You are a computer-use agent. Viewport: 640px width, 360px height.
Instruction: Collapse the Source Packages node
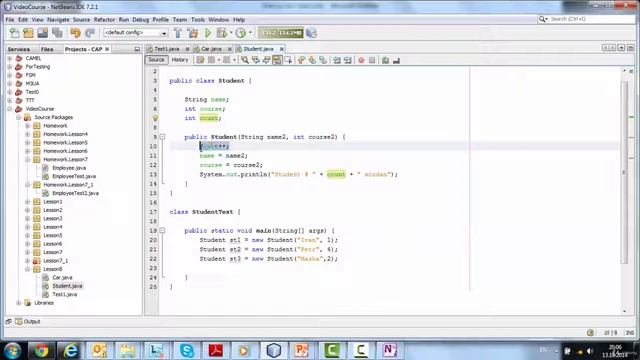point(18,118)
